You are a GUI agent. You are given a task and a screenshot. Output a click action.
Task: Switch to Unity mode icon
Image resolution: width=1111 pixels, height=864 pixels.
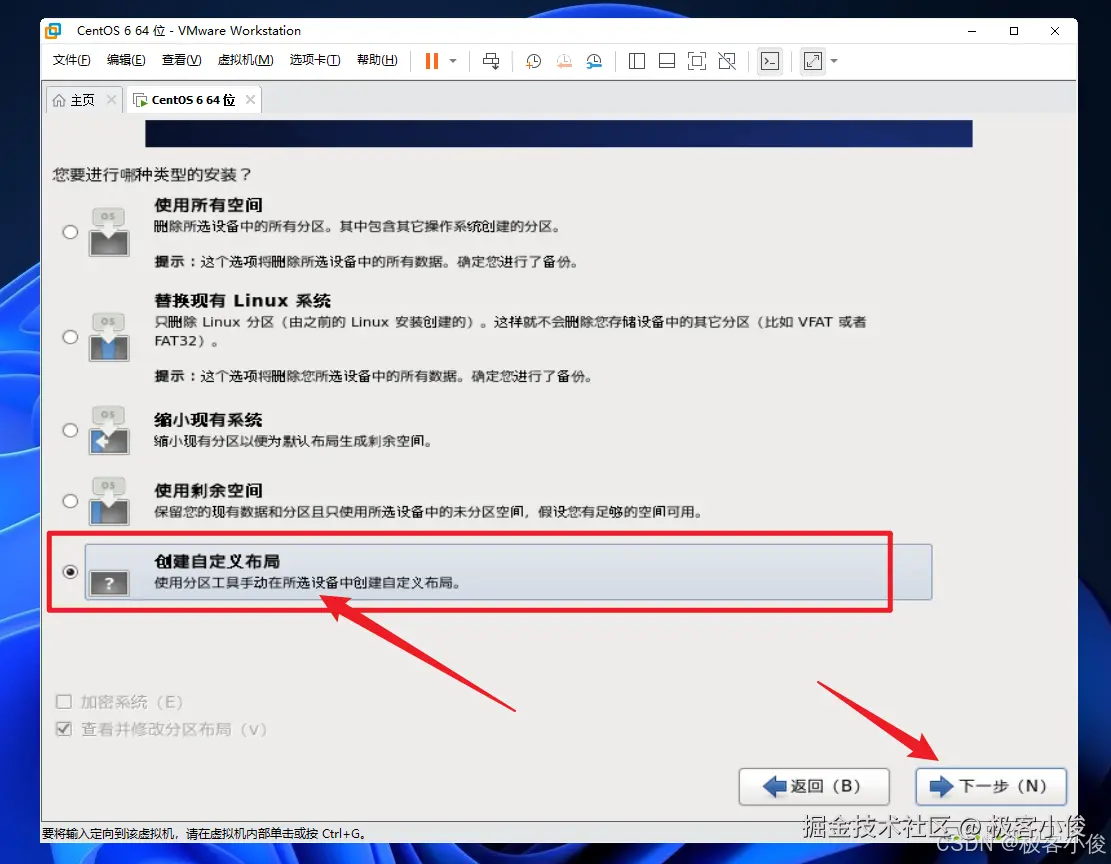(x=727, y=61)
